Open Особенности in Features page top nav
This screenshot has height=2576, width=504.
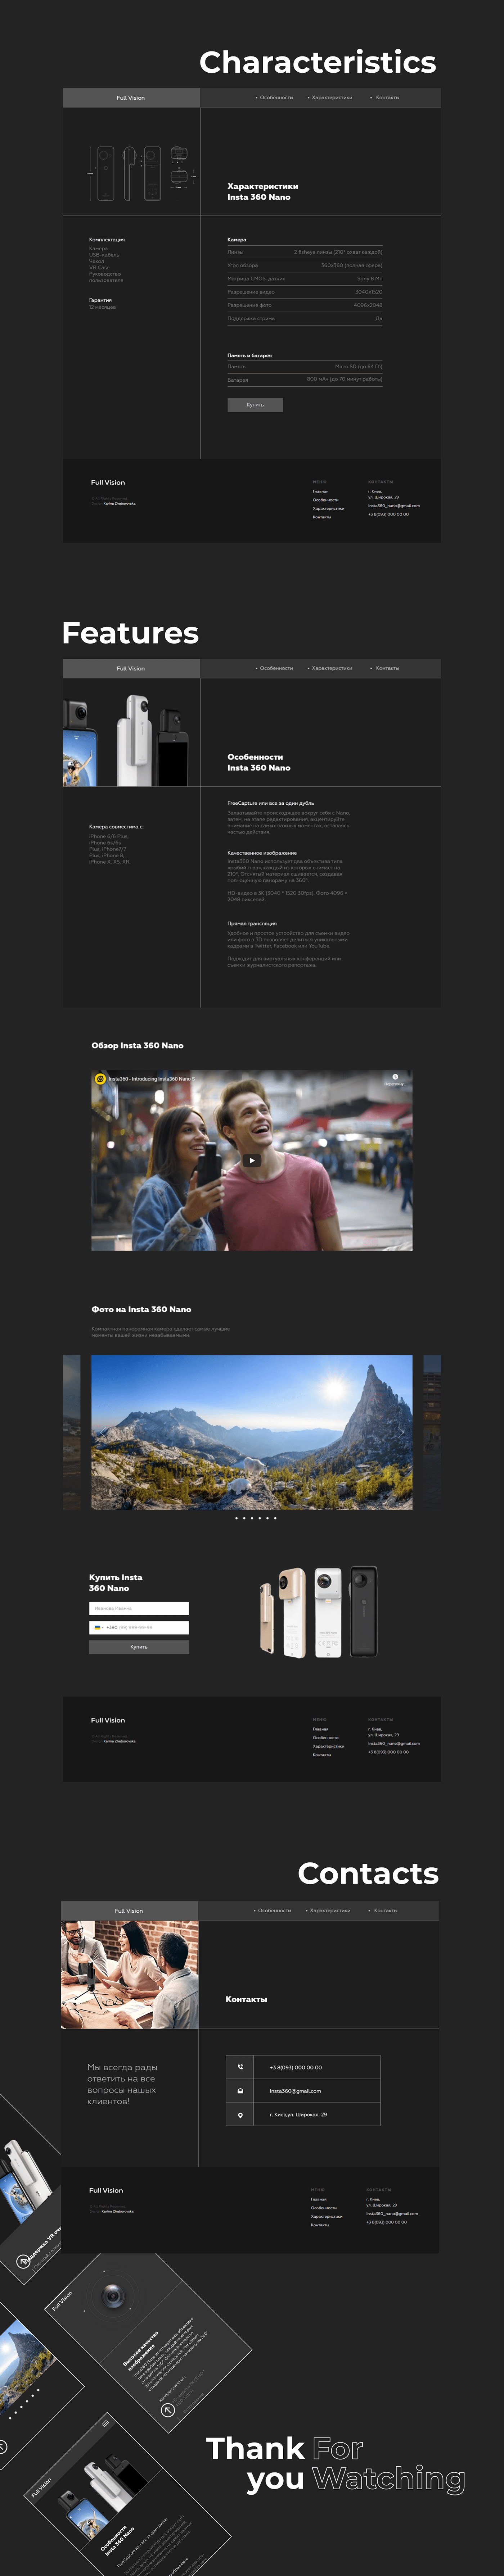pyautogui.click(x=276, y=668)
